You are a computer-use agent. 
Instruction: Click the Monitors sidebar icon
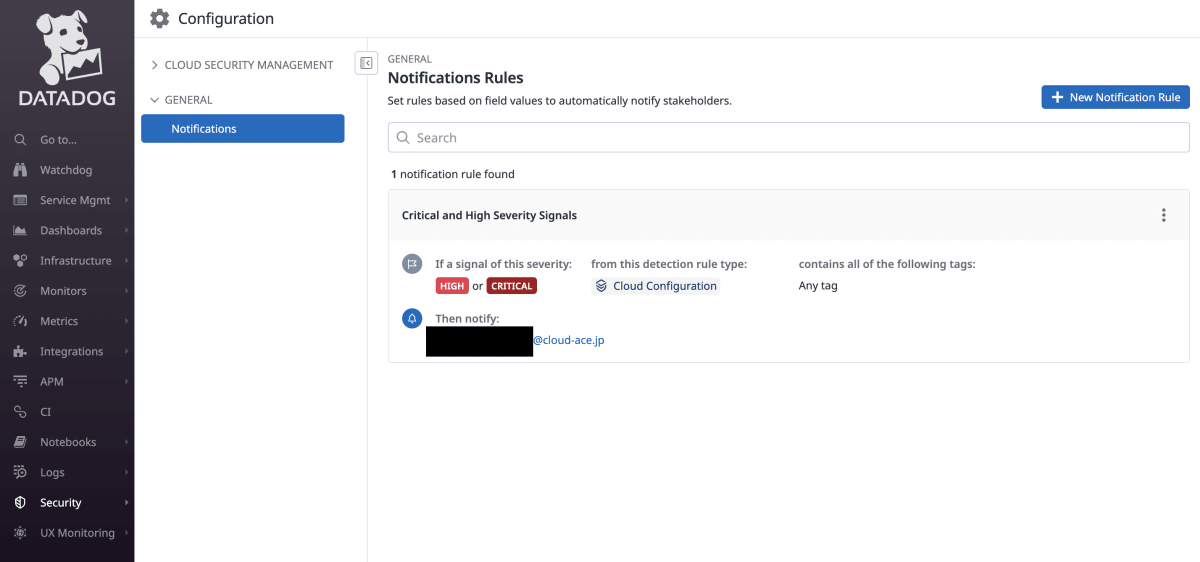pos(20,291)
